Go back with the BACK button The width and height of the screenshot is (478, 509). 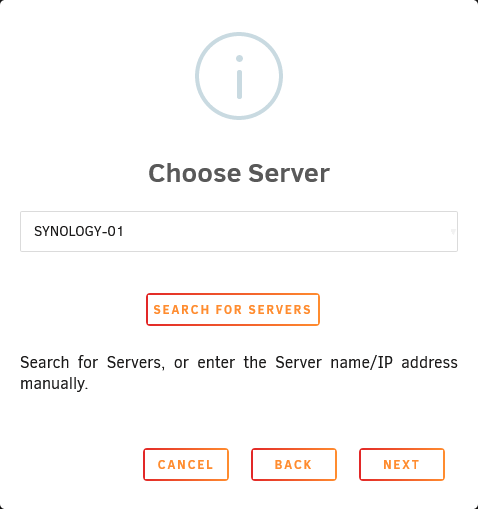tap(294, 464)
